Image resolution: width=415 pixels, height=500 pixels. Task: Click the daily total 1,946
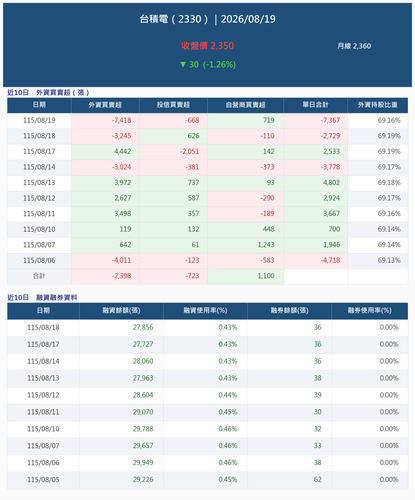pos(332,245)
